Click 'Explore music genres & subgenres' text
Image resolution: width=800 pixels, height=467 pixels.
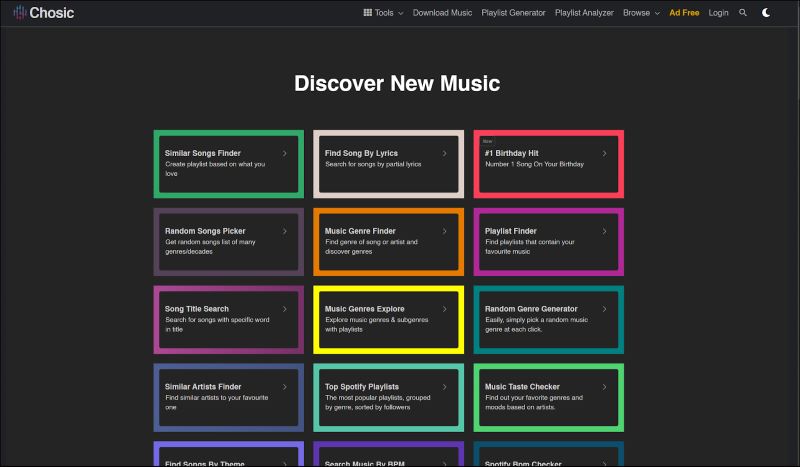[x=377, y=325]
